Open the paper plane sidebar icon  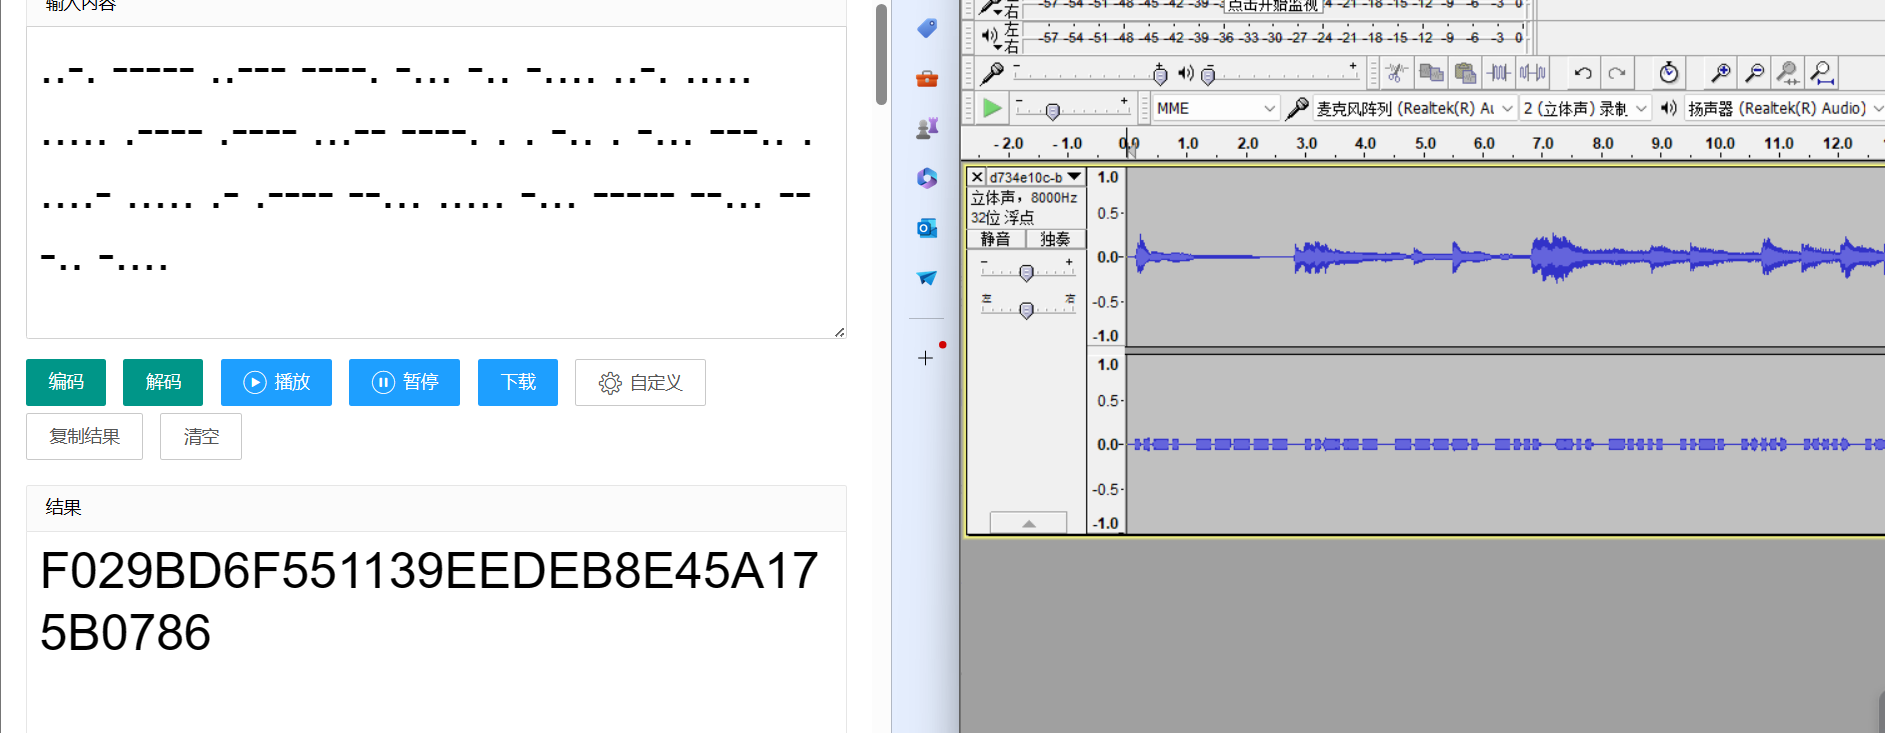(927, 278)
